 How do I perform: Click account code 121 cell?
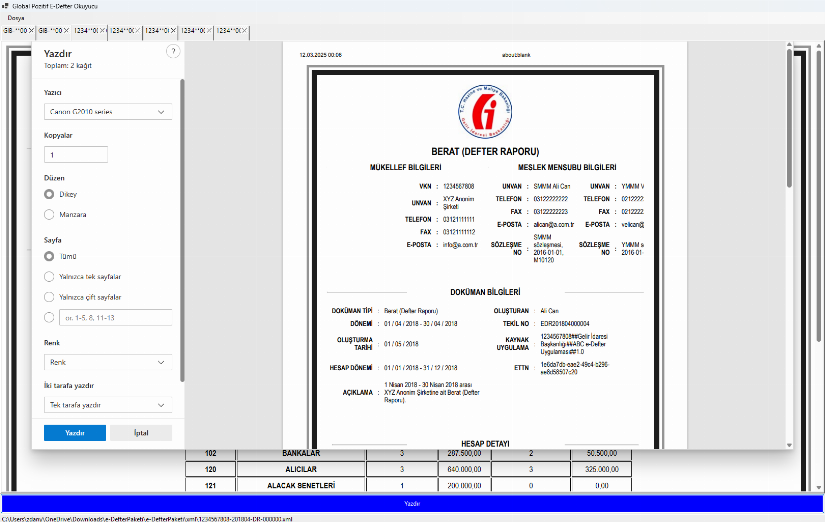[x=210, y=485]
